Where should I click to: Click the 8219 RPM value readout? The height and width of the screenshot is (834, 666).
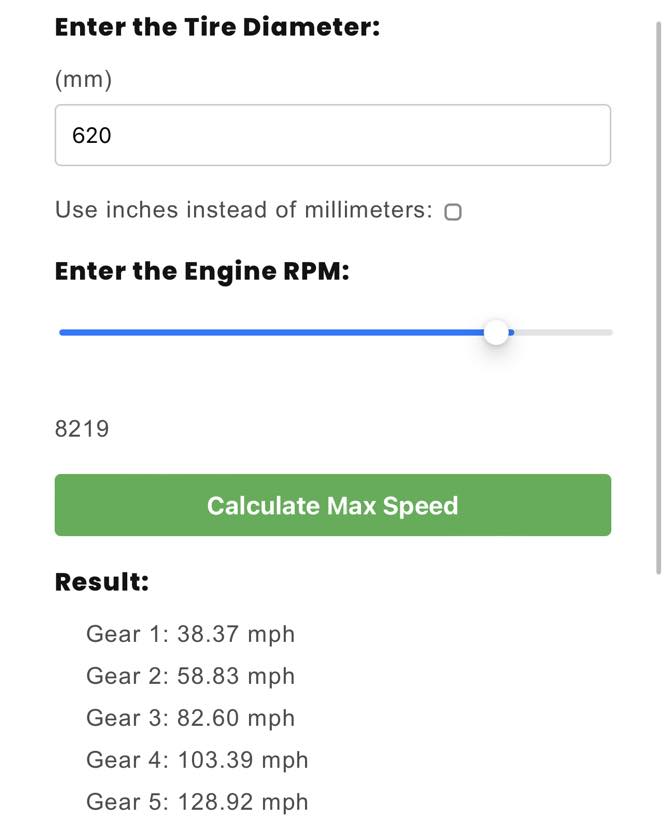82,429
